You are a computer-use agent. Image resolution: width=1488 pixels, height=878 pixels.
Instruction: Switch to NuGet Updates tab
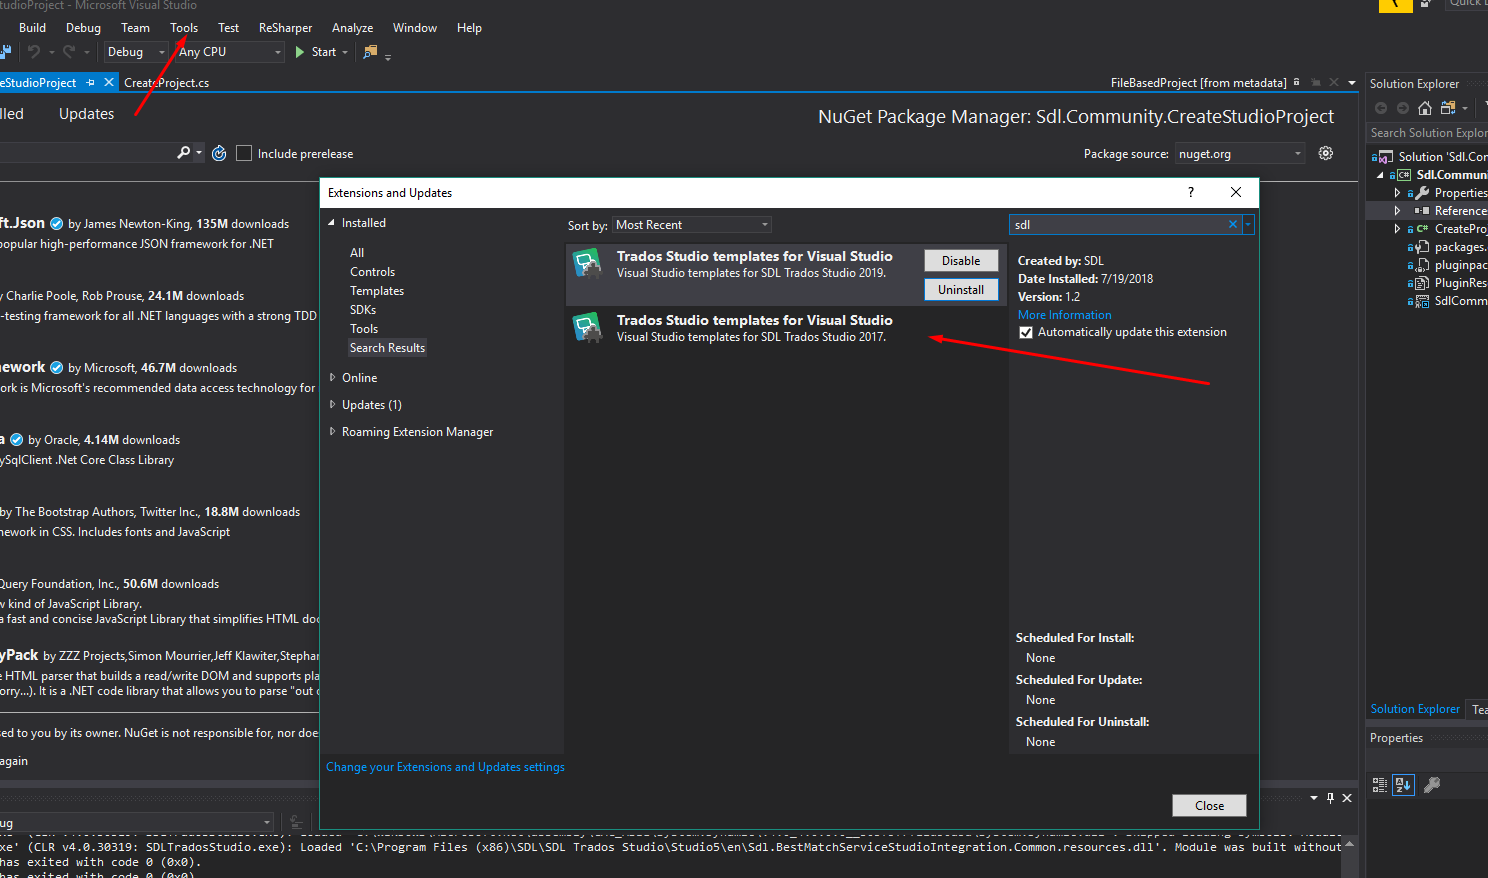86,114
